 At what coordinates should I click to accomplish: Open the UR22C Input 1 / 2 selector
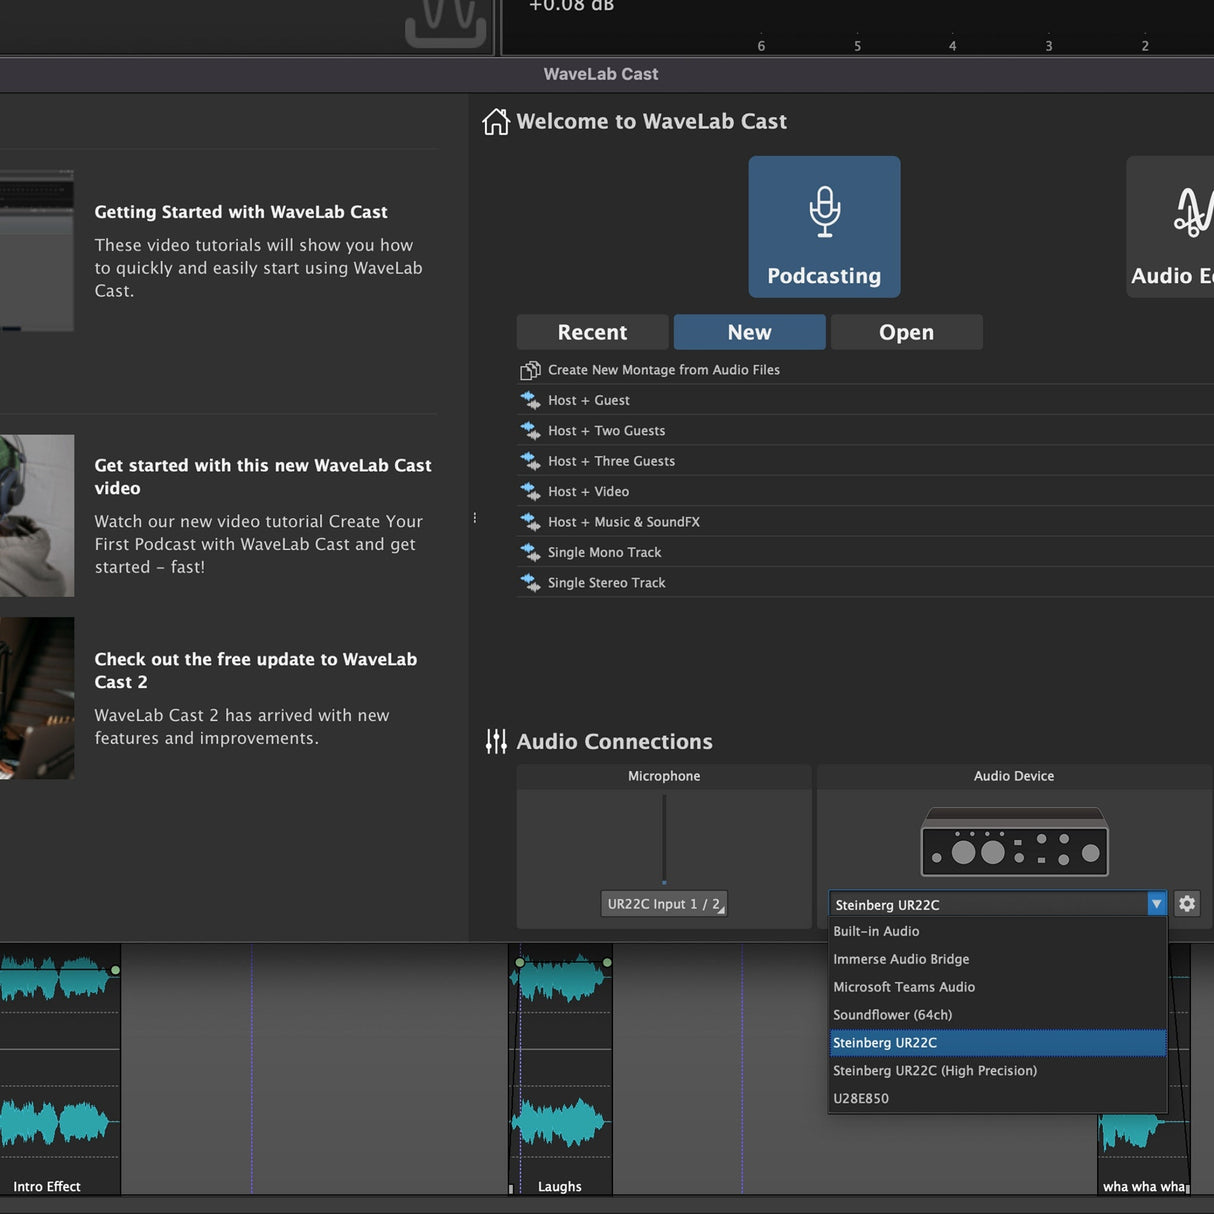point(664,904)
